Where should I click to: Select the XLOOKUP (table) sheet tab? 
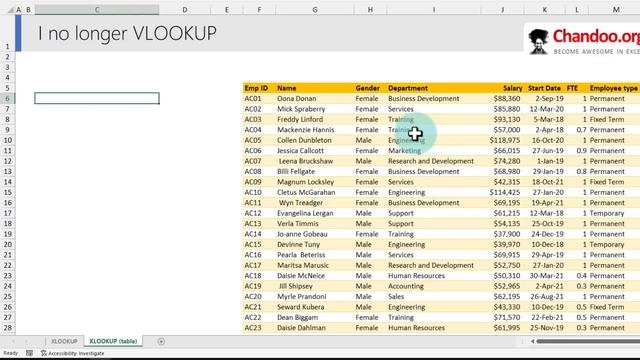[x=113, y=341]
